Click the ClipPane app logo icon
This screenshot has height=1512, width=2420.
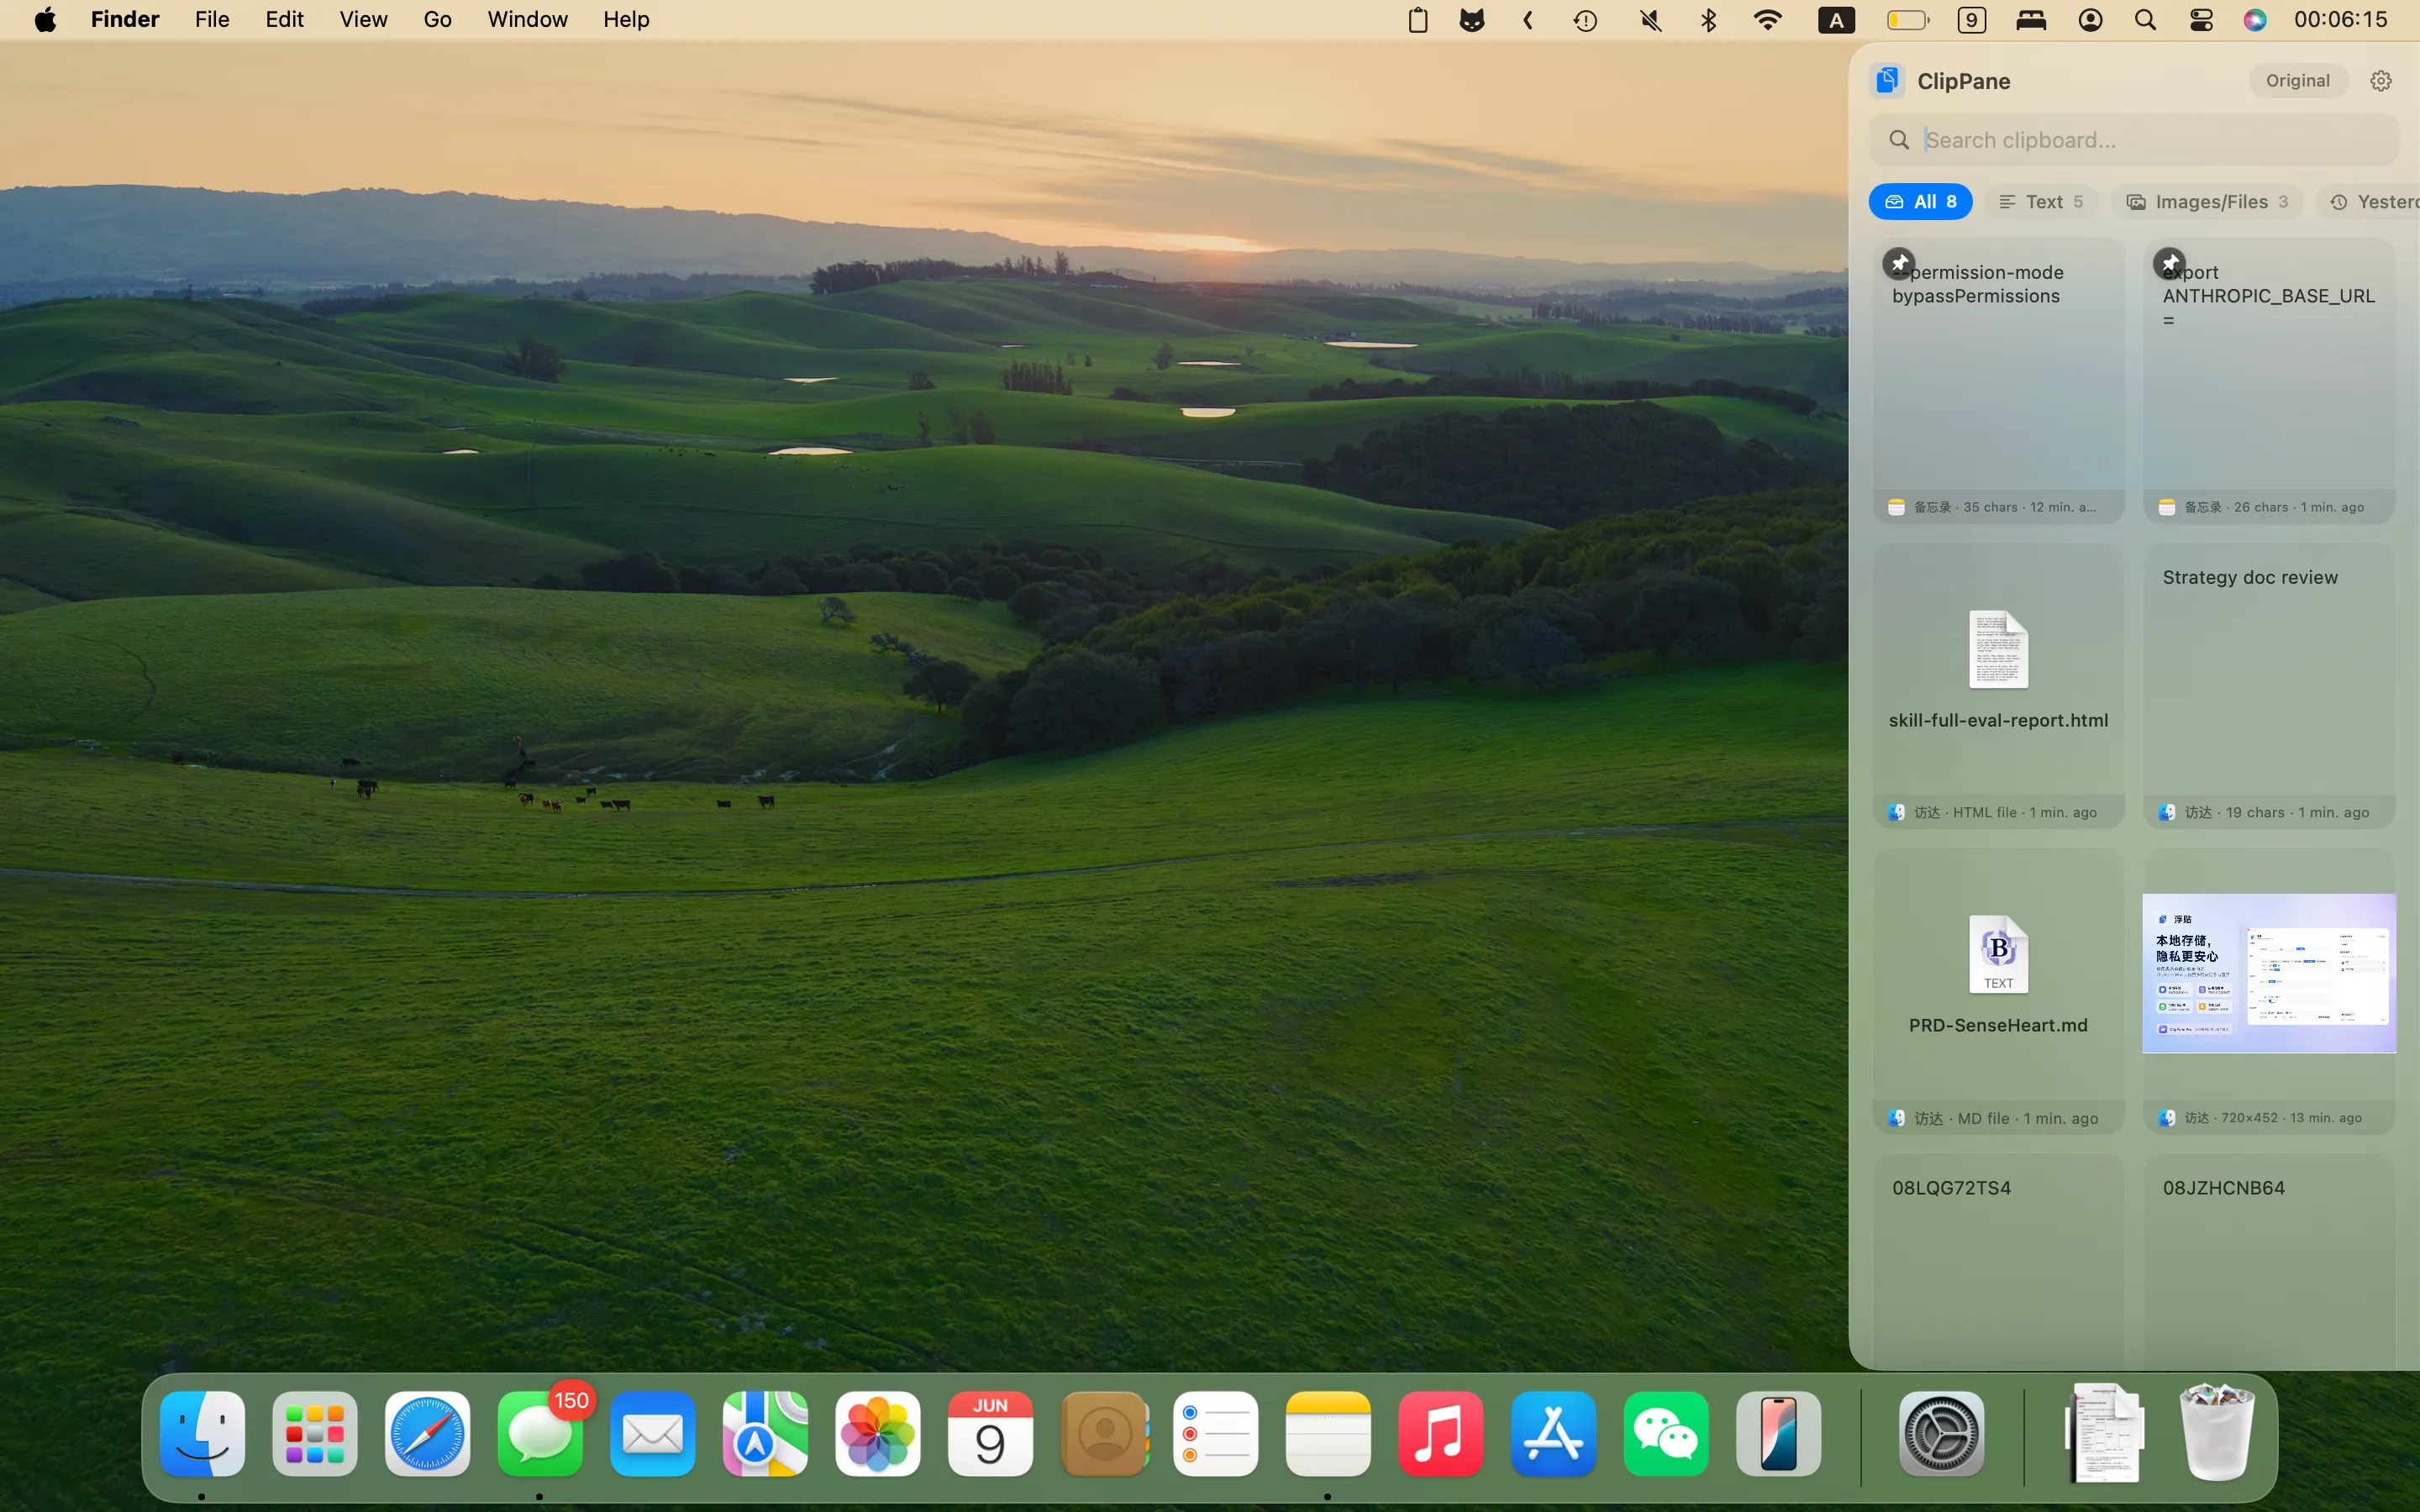point(1887,81)
